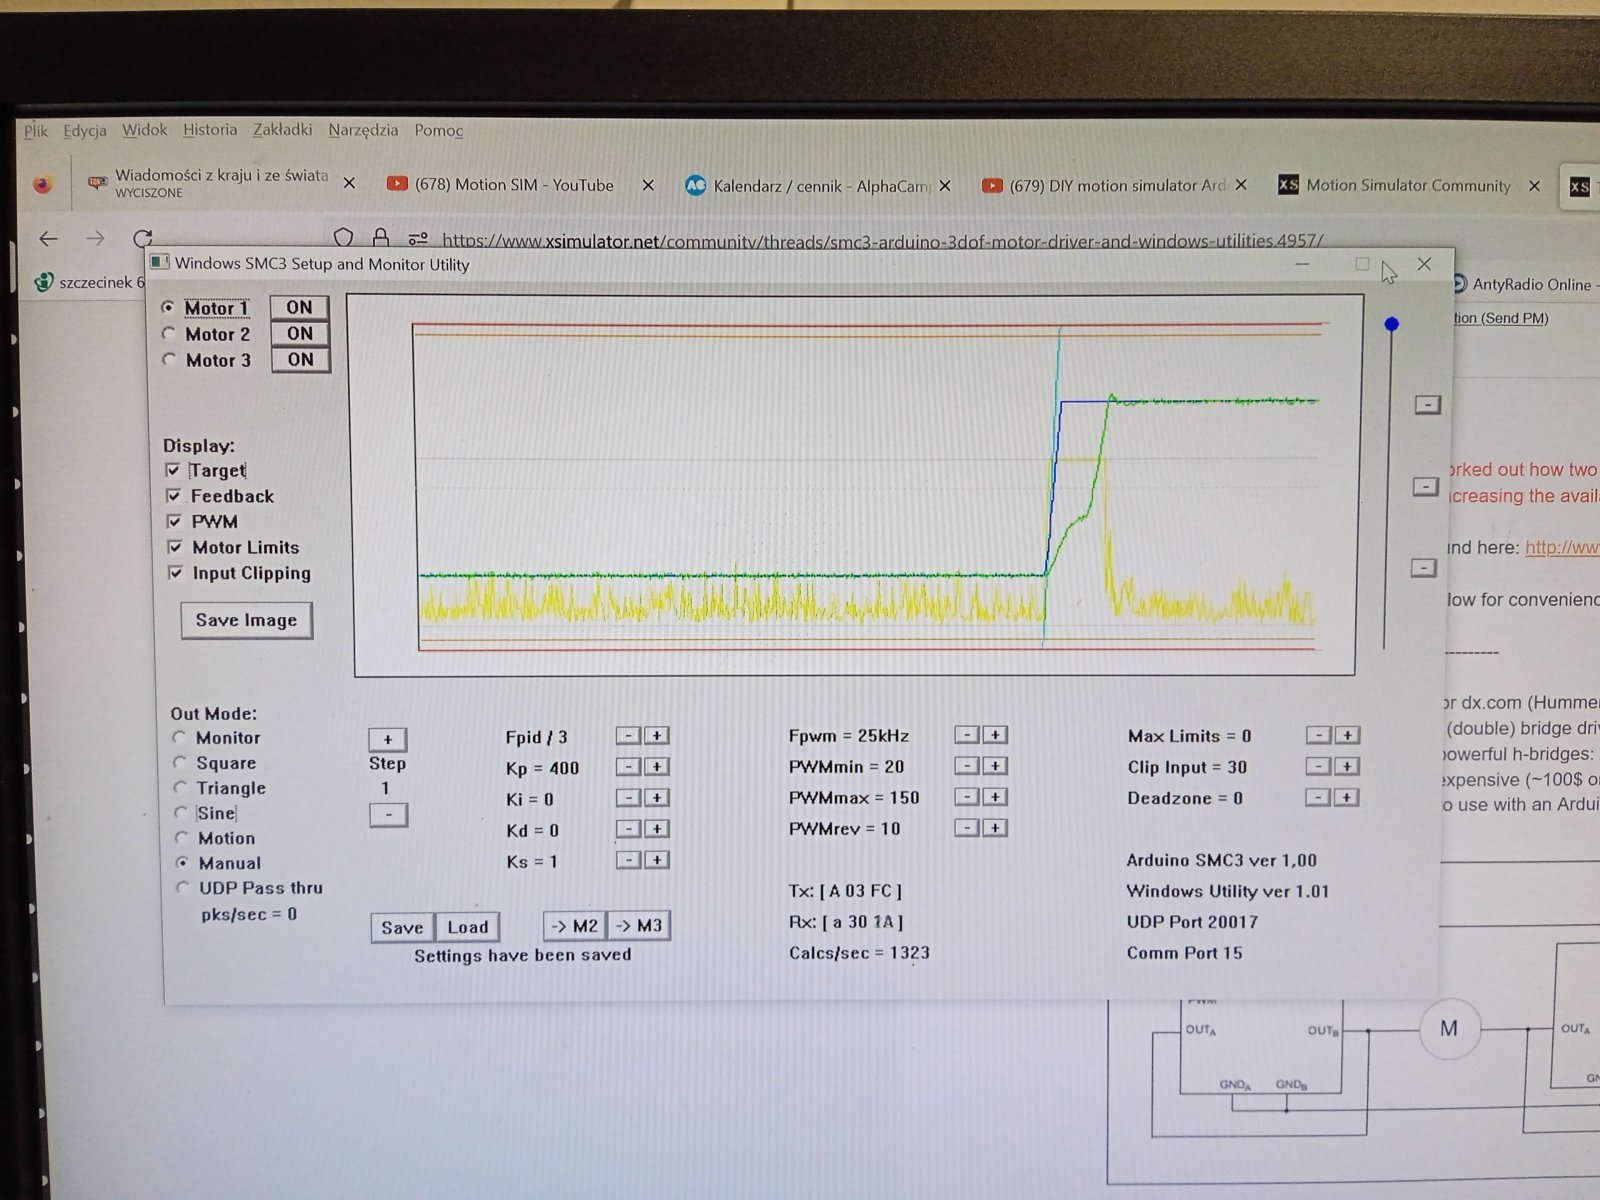1600x1200 pixels.
Task: Click the Load settings button
Action: point(468,927)
